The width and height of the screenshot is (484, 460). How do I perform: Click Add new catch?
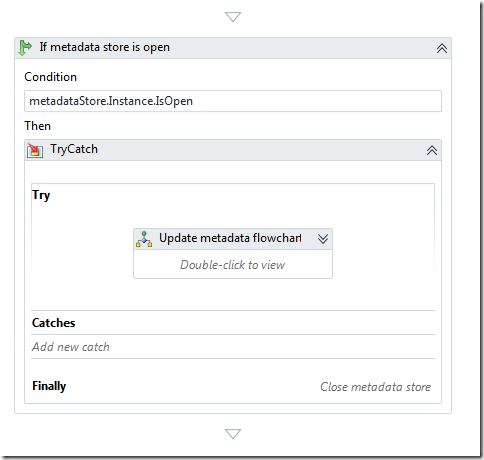[71, 347]
